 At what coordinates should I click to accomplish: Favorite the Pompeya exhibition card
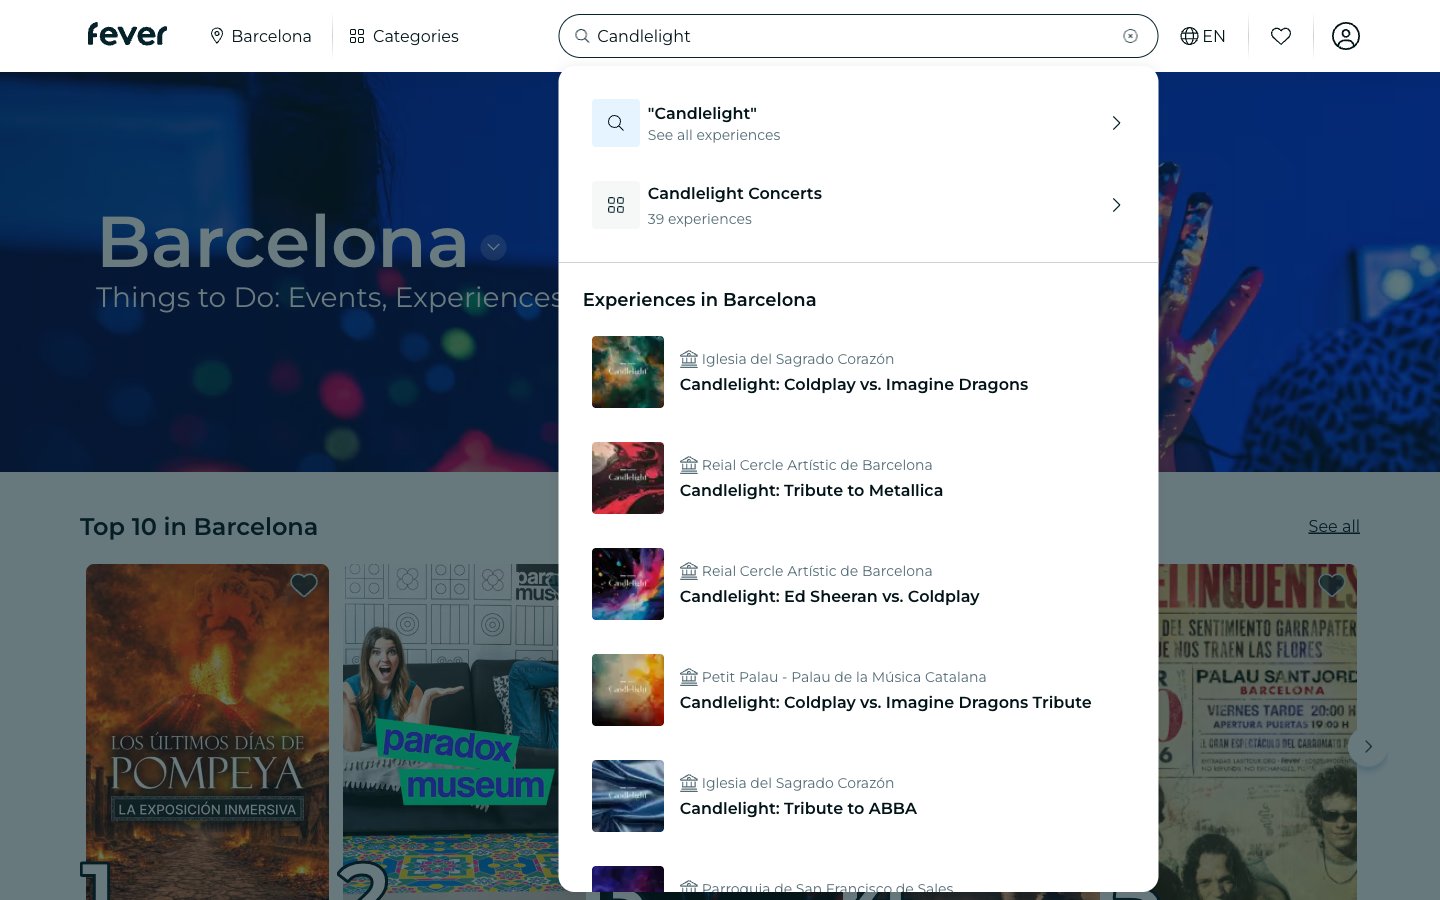pyautogui.click(x=304, y=585)
